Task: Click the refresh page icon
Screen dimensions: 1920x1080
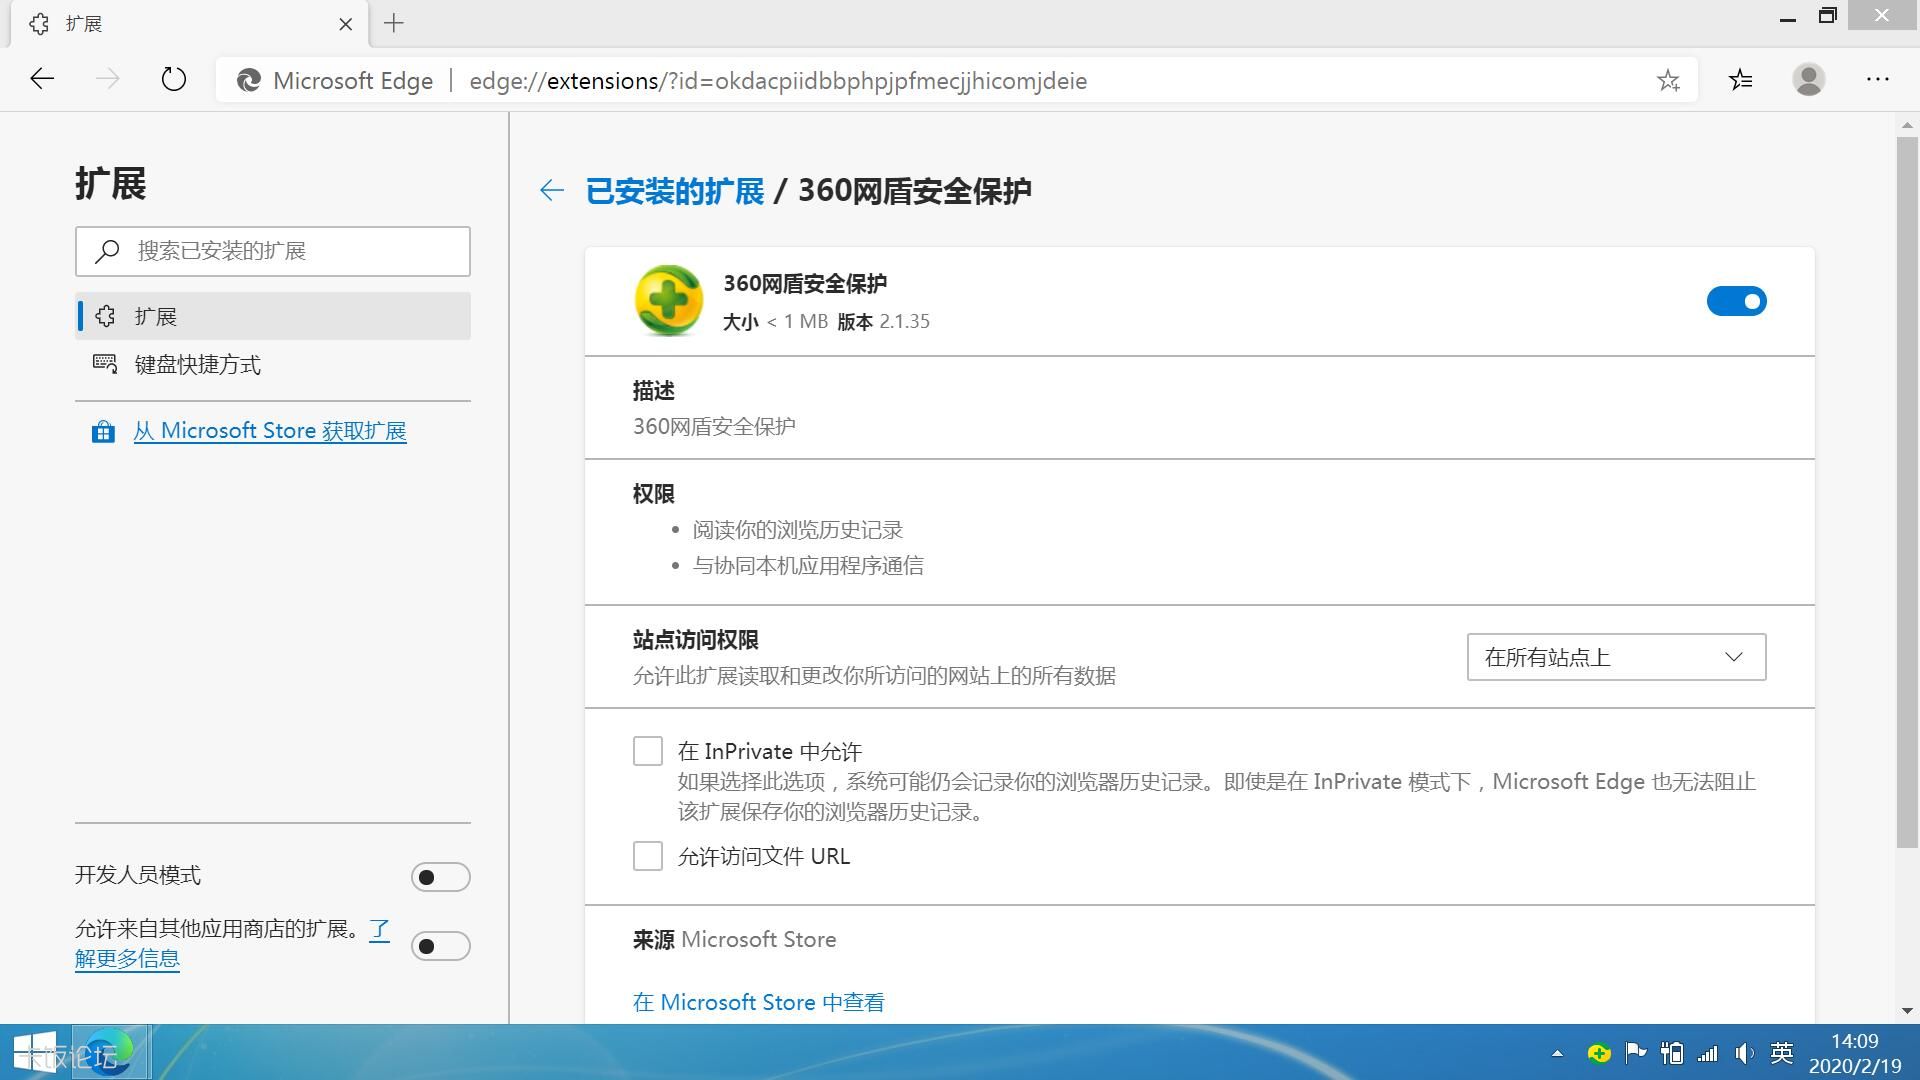Action: click(174, 80)
